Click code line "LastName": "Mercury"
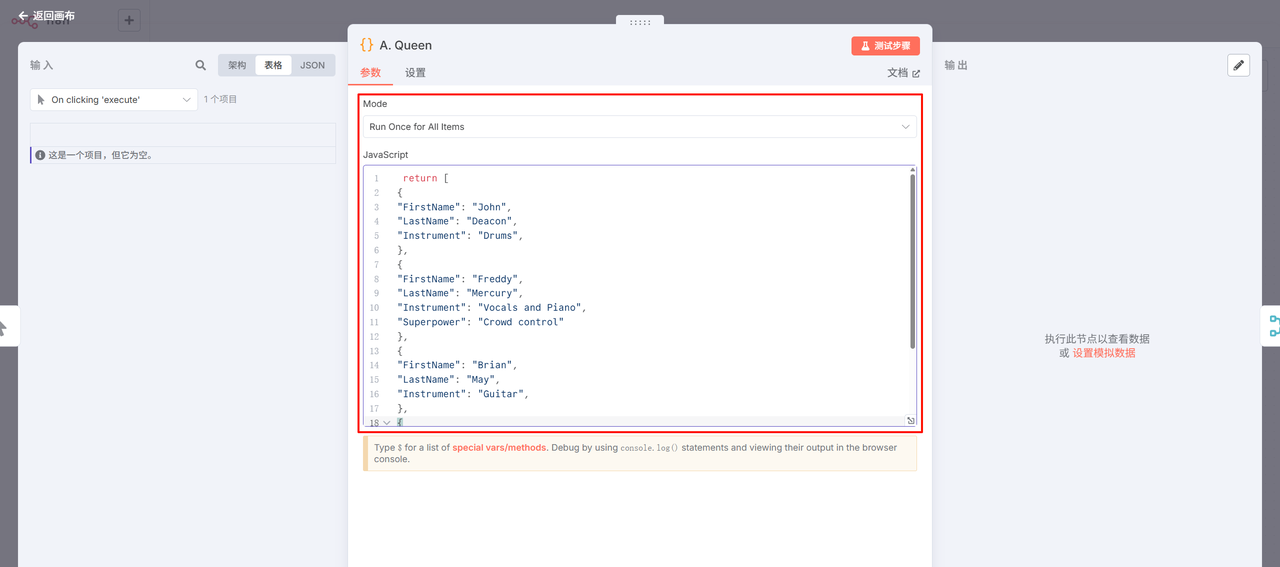Image resolution: width=1280 pixels, height=567 pixels. click(460, 293)
